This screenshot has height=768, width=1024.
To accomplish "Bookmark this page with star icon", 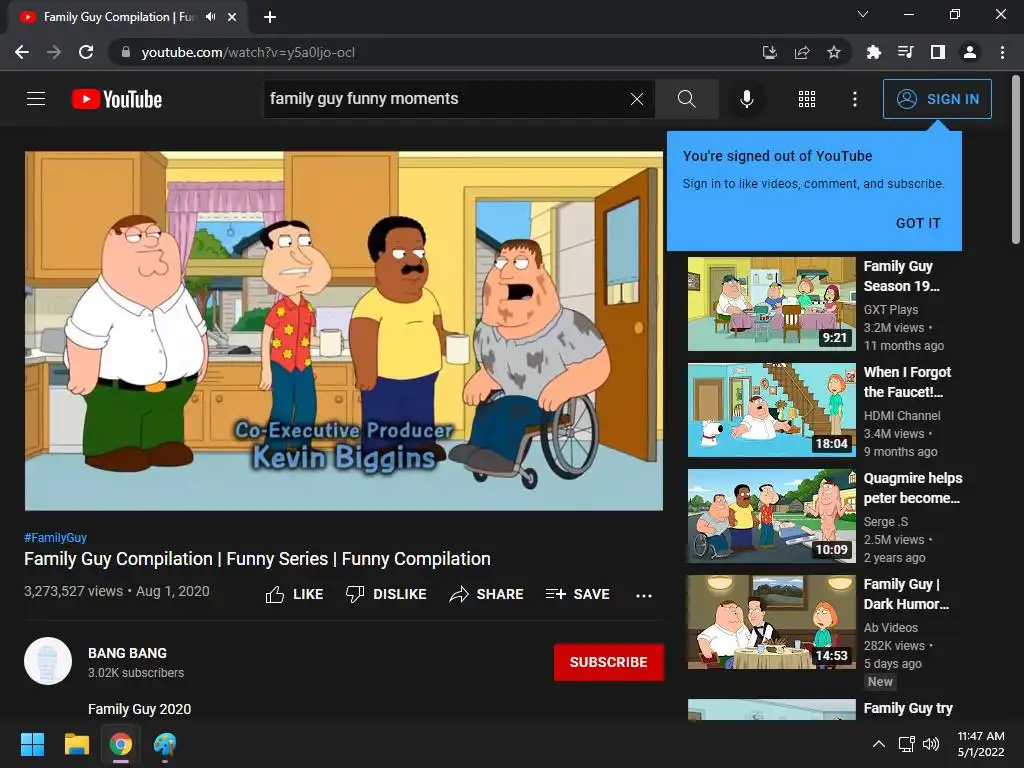I will (834, 52).
